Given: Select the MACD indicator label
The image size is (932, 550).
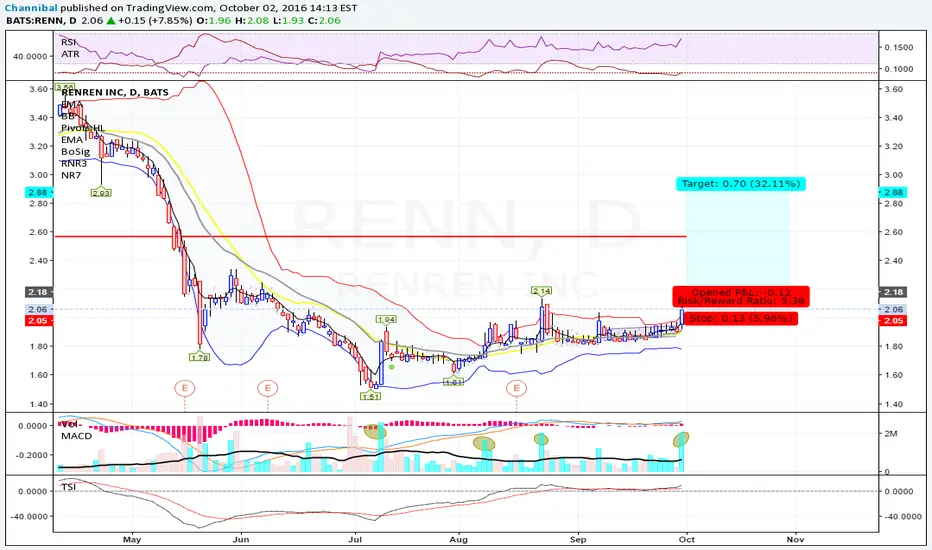Looking at the screenshot, I should tap(77, 436).
